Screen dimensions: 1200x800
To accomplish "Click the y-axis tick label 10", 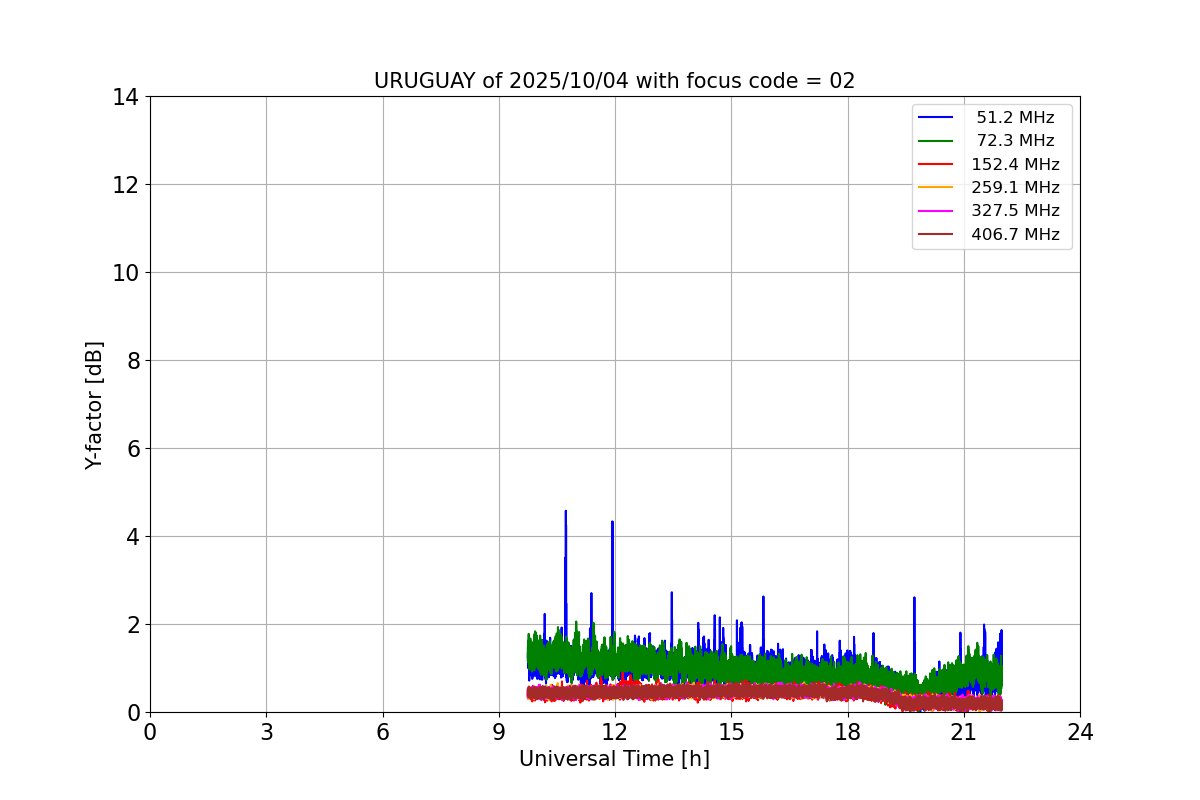I will pos(126,273).
